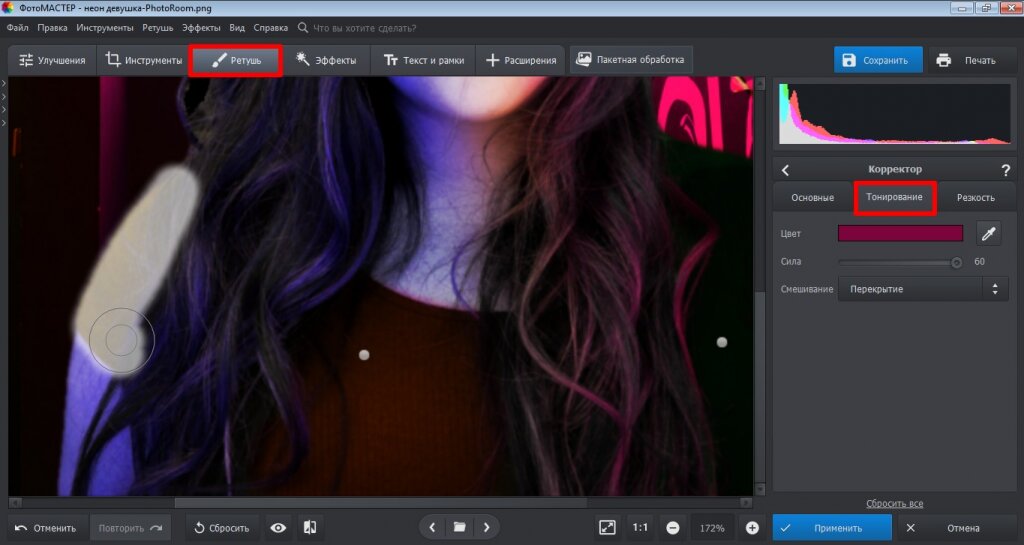Pick a color with the eyedropper tool

[x=988, y=234]
